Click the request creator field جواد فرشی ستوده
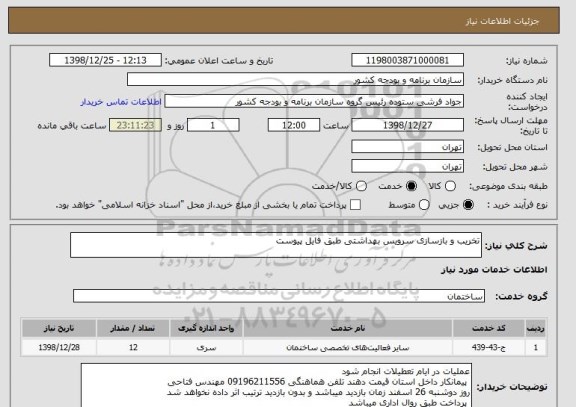 point(314,101)
